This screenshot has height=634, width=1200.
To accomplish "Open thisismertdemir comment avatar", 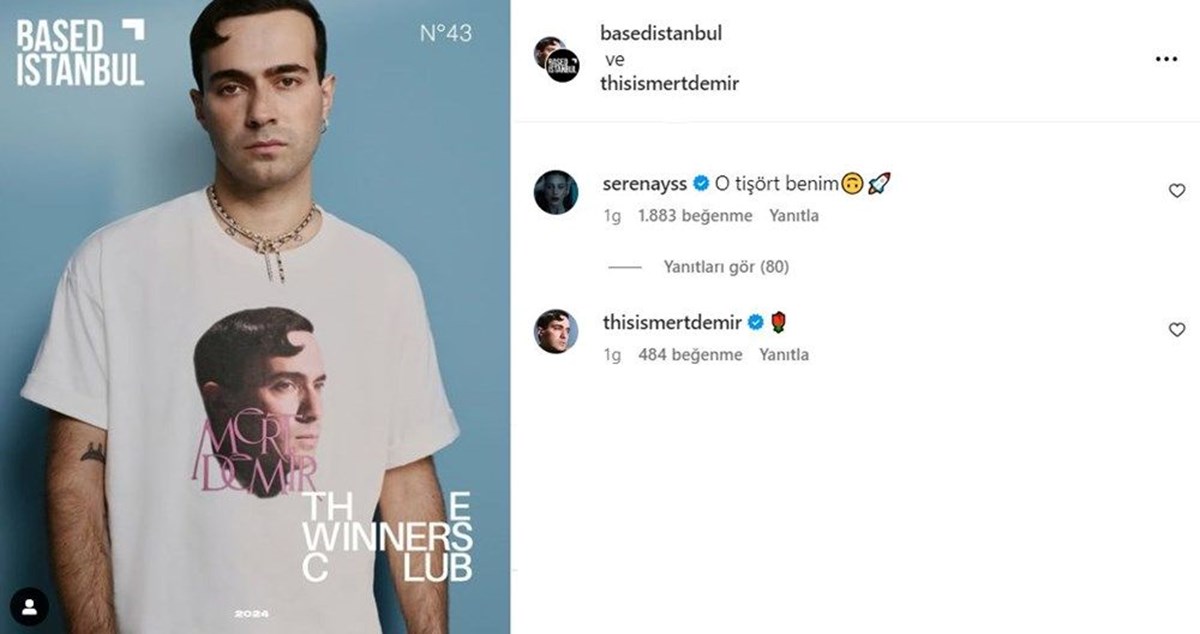I will pyautogui.click(x=556, y=330).
